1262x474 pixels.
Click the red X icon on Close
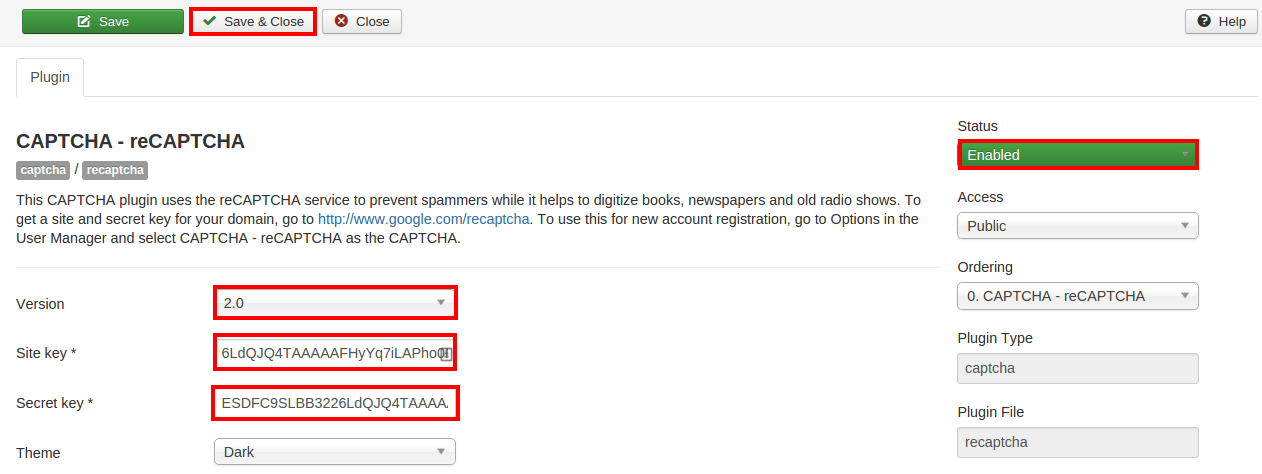(x=342, y=21)
